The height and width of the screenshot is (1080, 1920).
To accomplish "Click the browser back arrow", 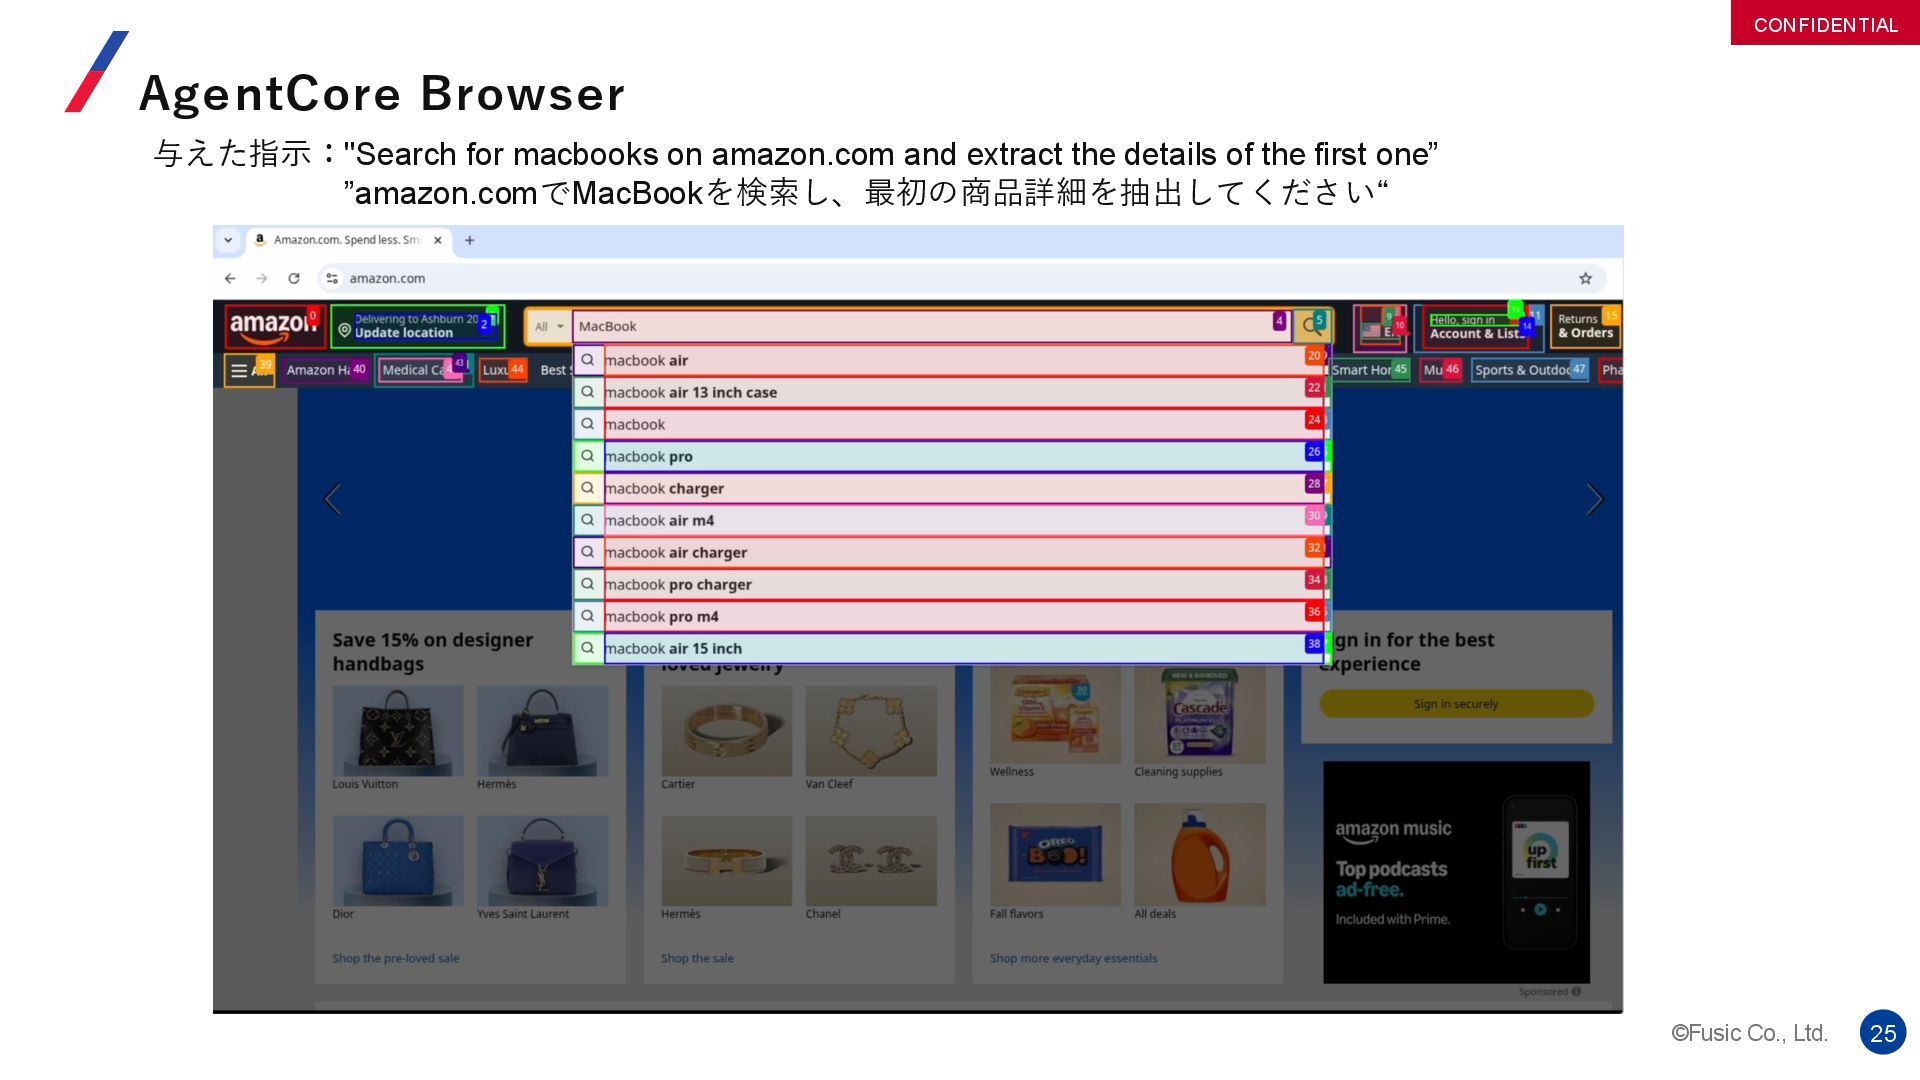I will 230,279.
